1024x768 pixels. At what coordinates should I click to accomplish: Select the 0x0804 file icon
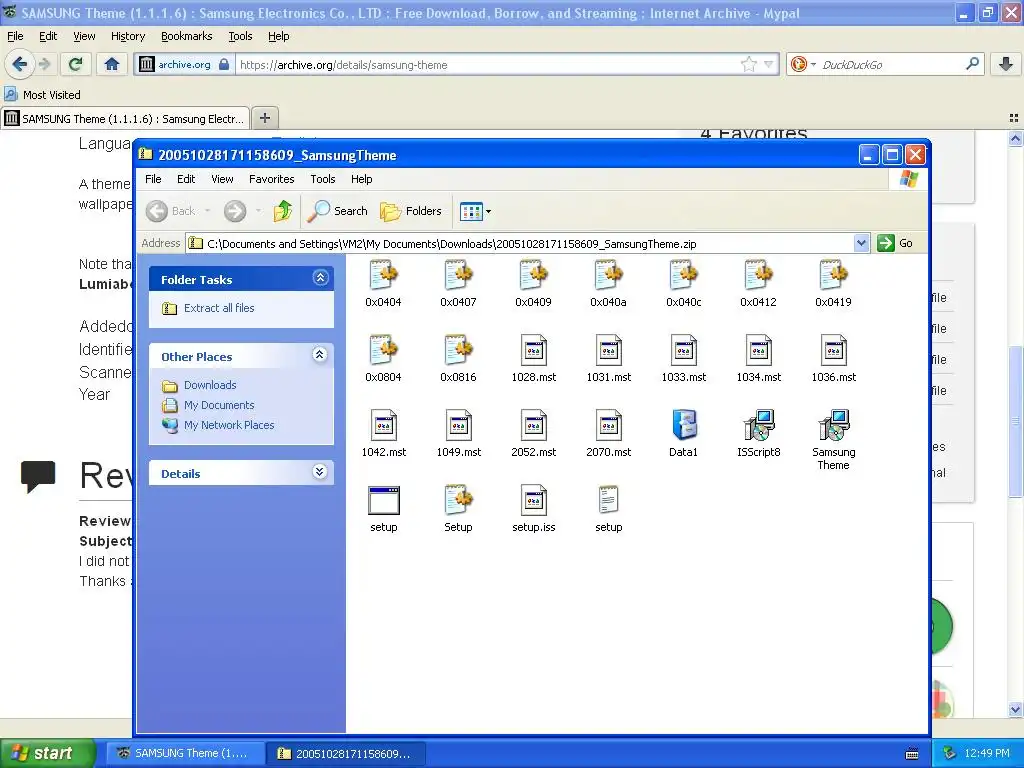coord(383,350)
